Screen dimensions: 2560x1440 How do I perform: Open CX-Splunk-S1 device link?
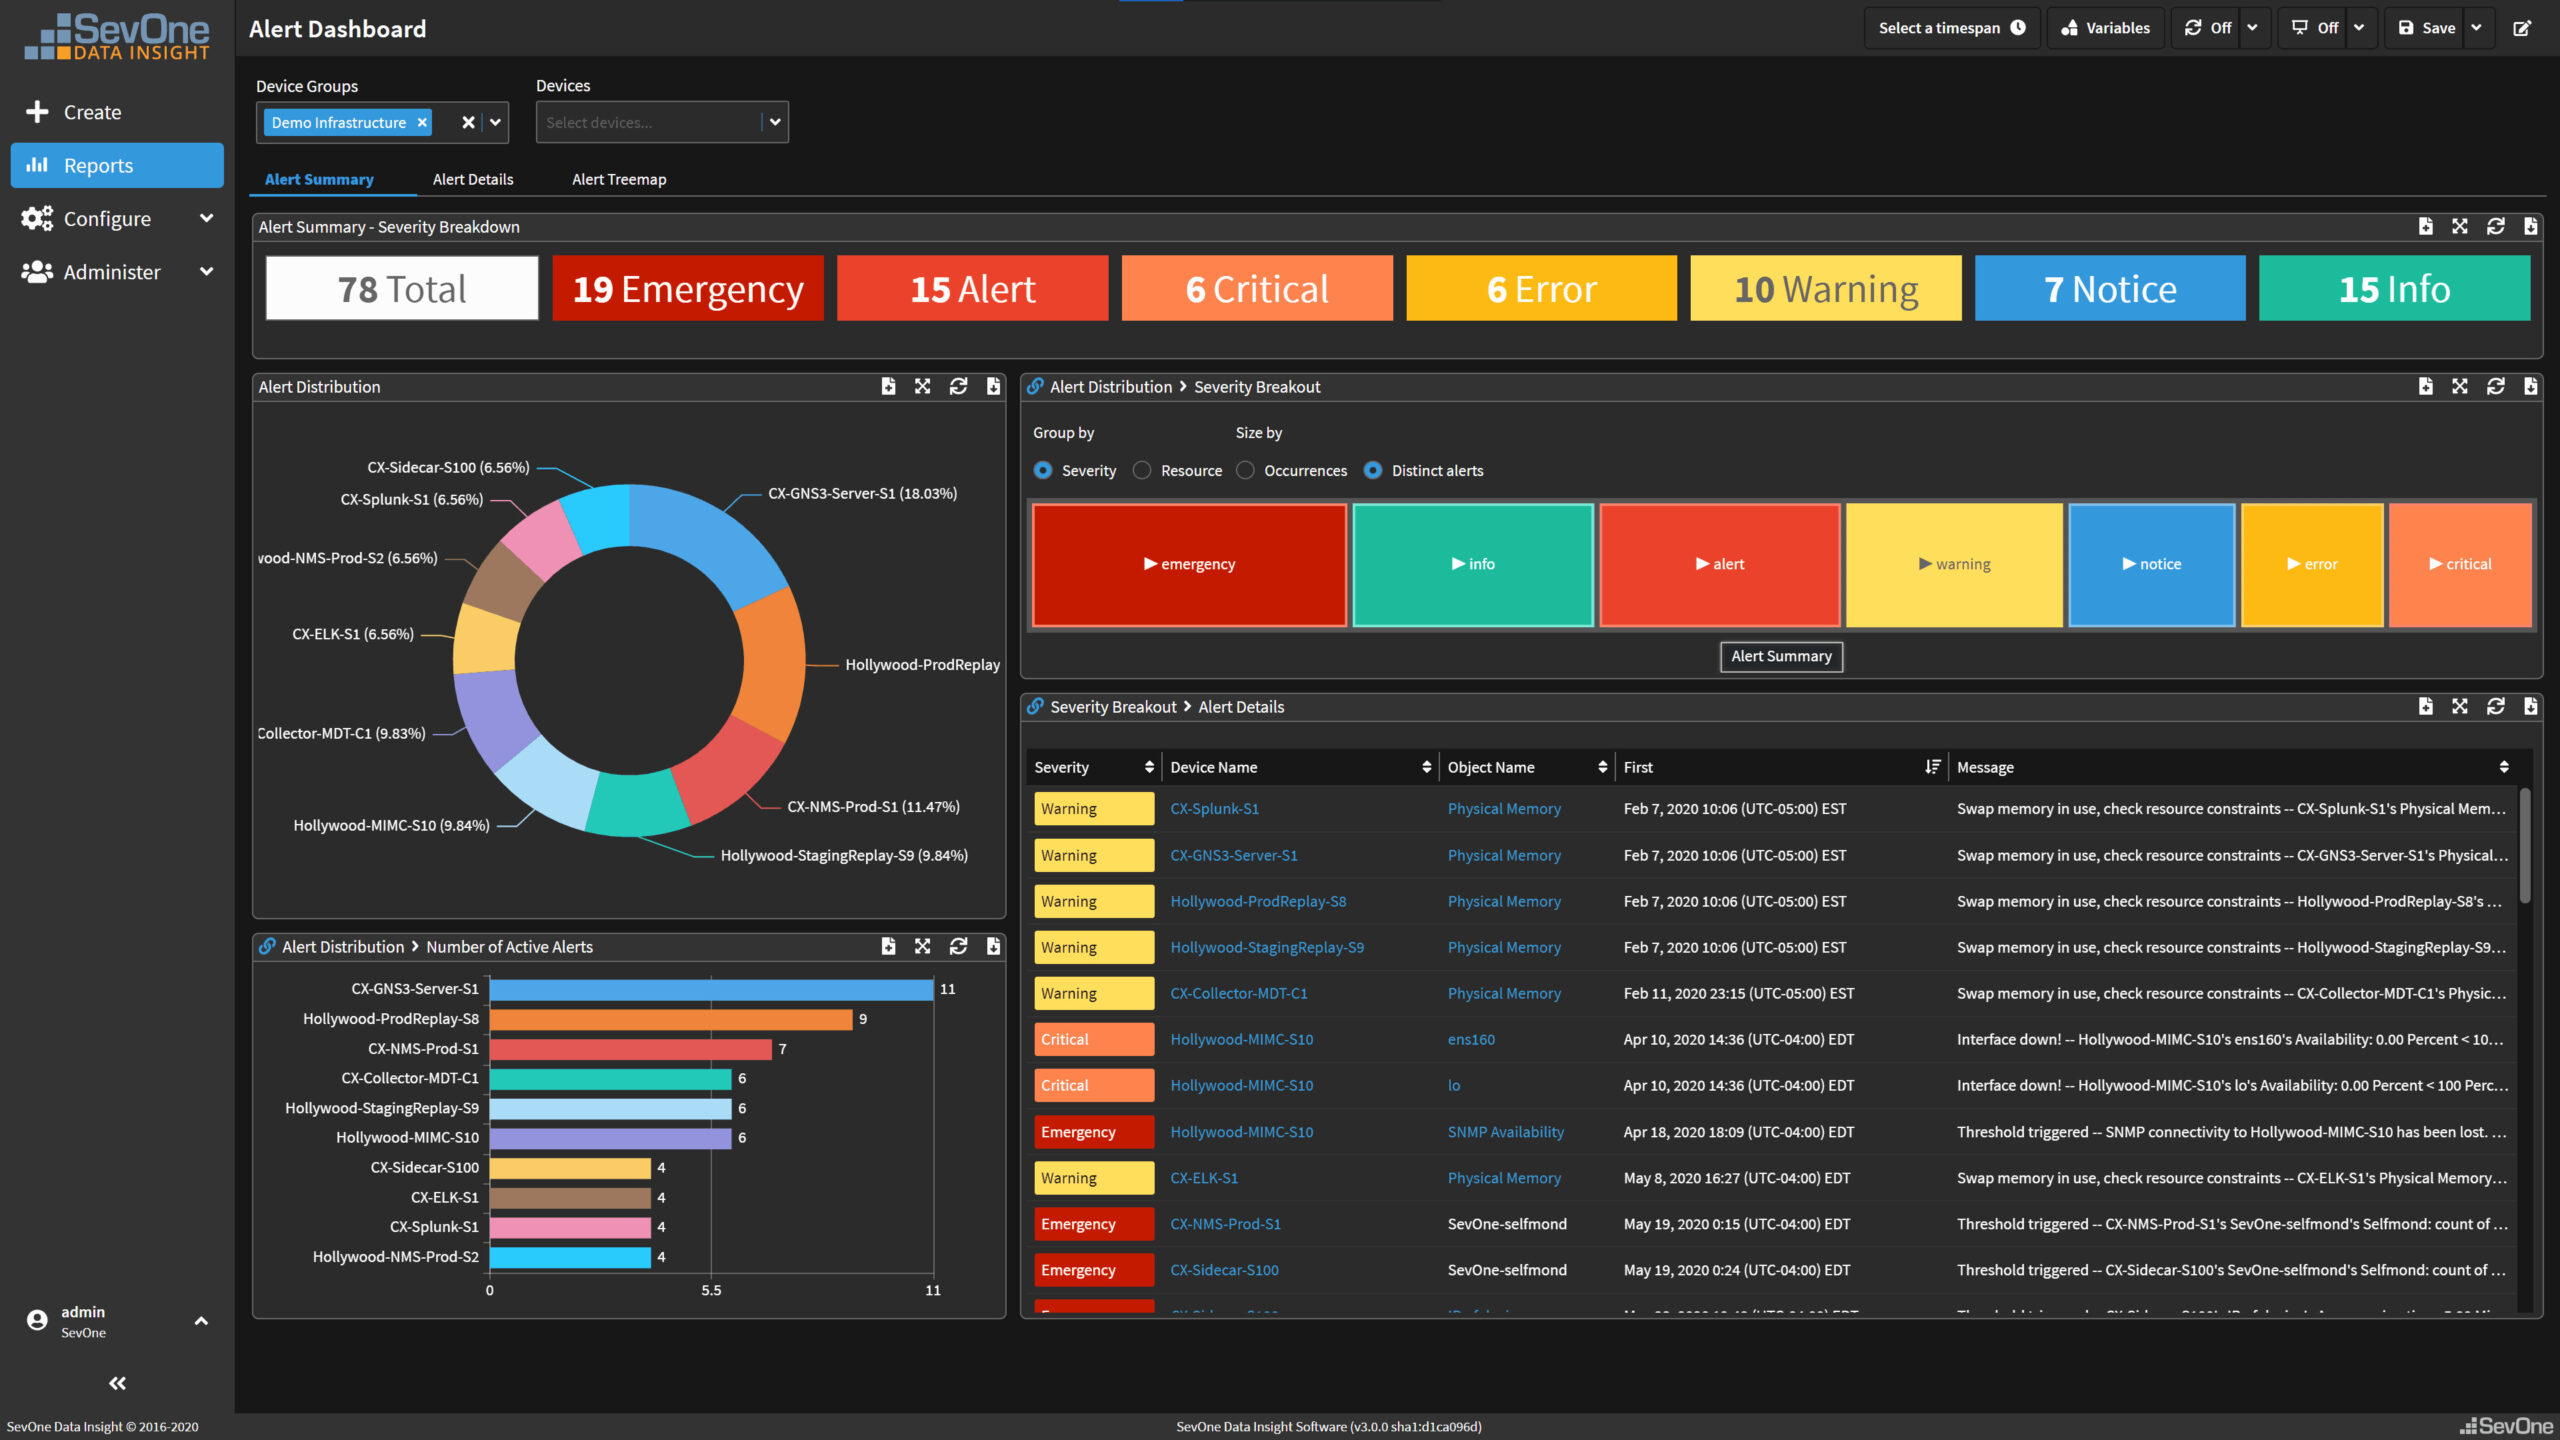coord(1214,808)
